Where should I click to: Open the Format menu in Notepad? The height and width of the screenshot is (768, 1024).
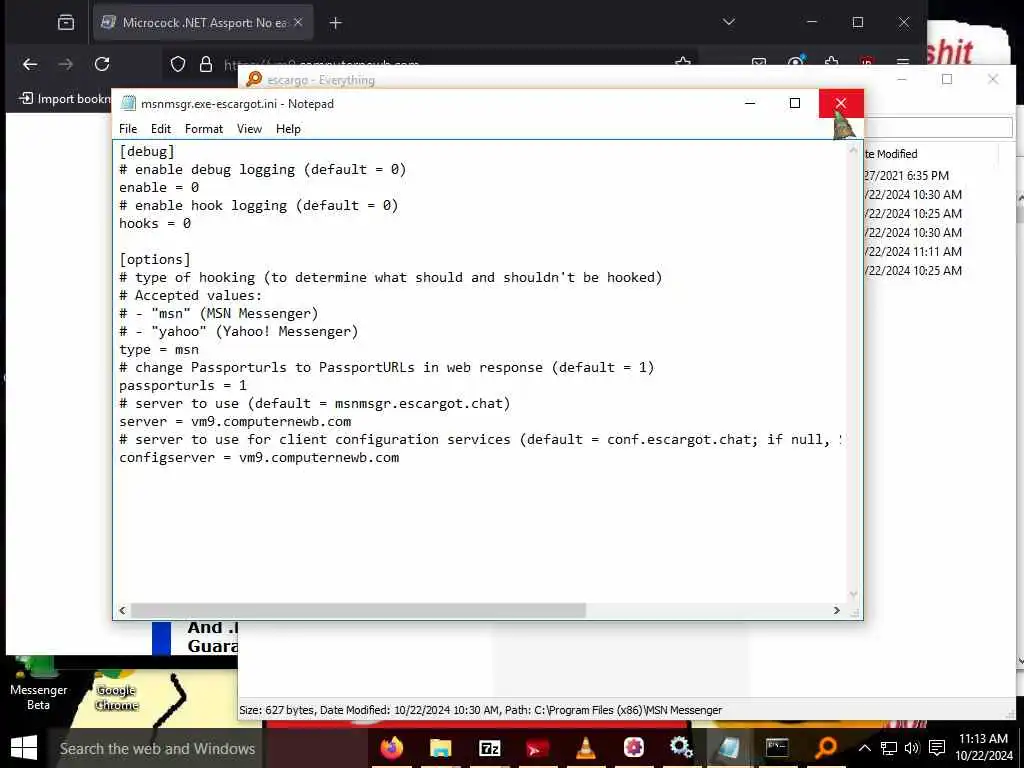(204, 129)
